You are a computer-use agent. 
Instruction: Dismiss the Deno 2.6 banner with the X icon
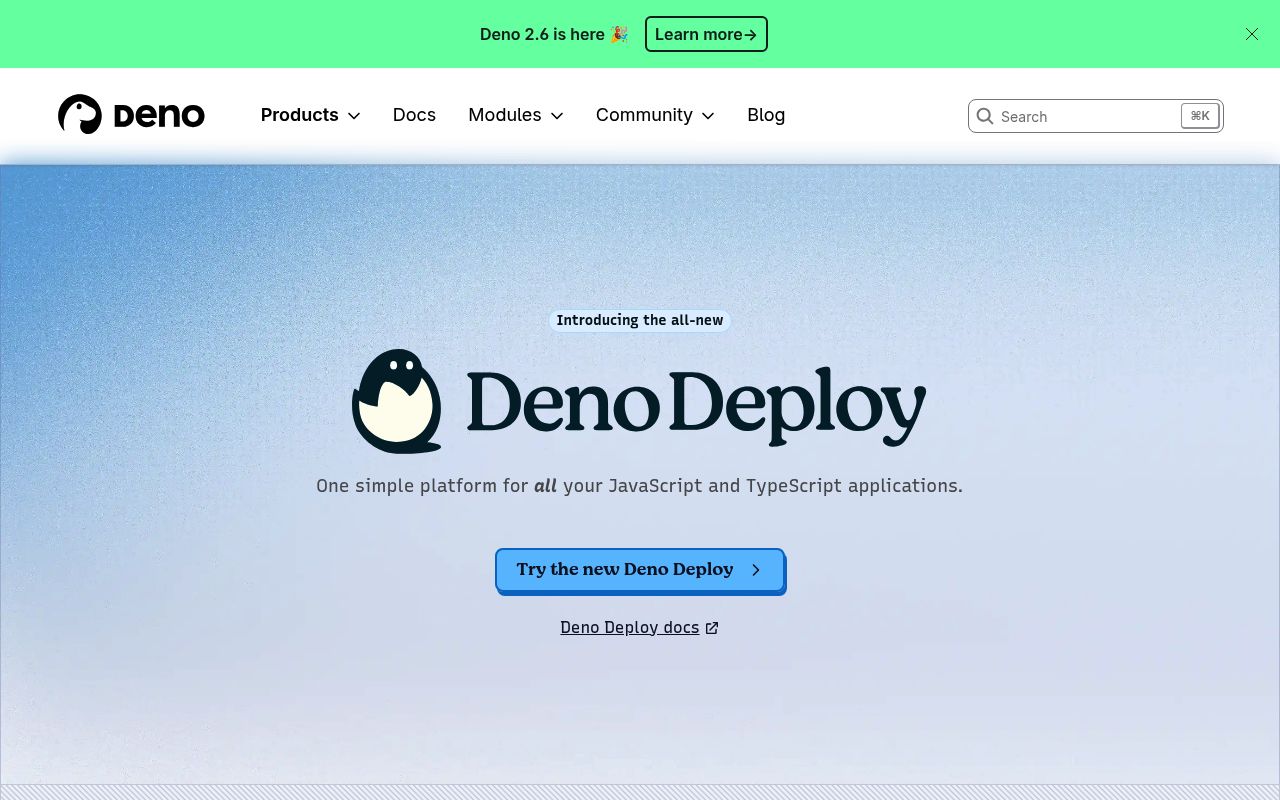(1252, 34)
